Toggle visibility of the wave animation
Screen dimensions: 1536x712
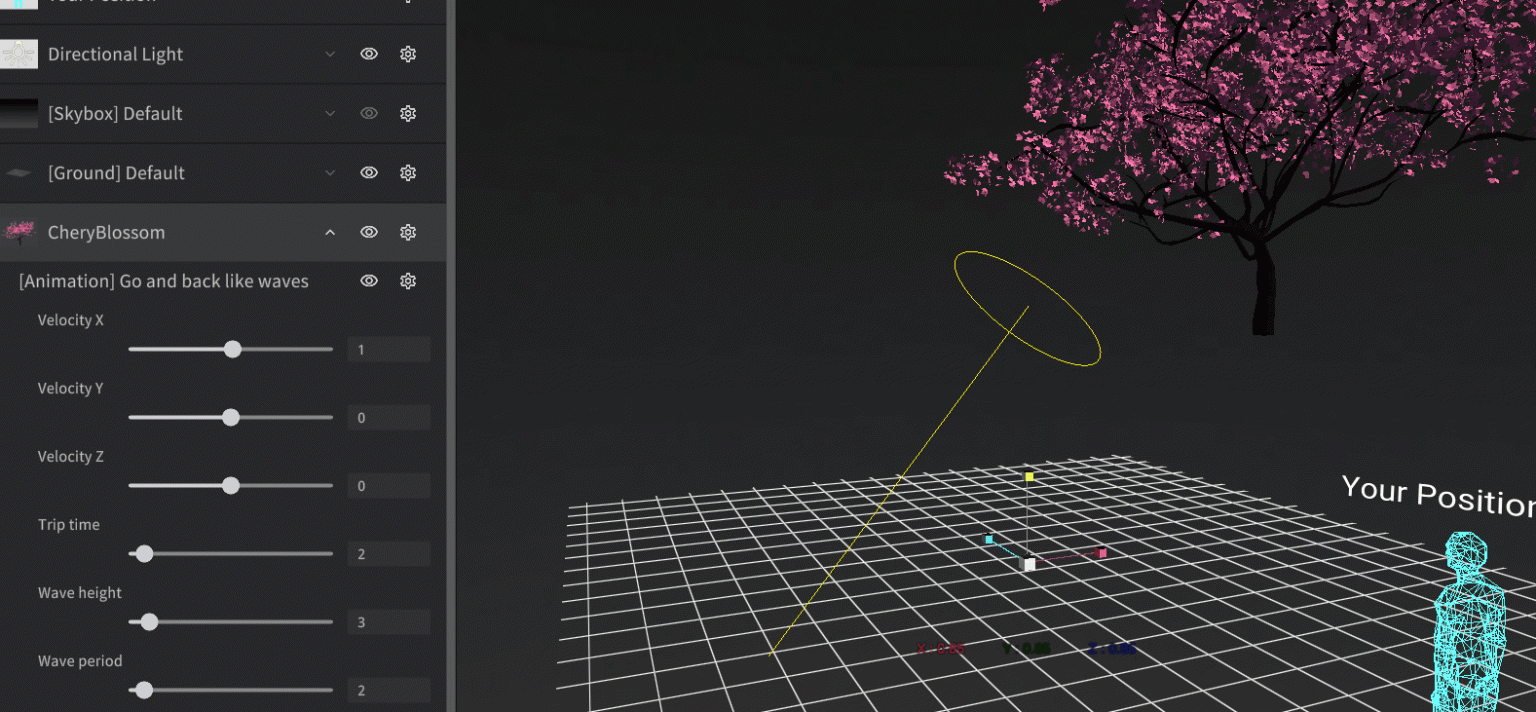pos(369,281)
